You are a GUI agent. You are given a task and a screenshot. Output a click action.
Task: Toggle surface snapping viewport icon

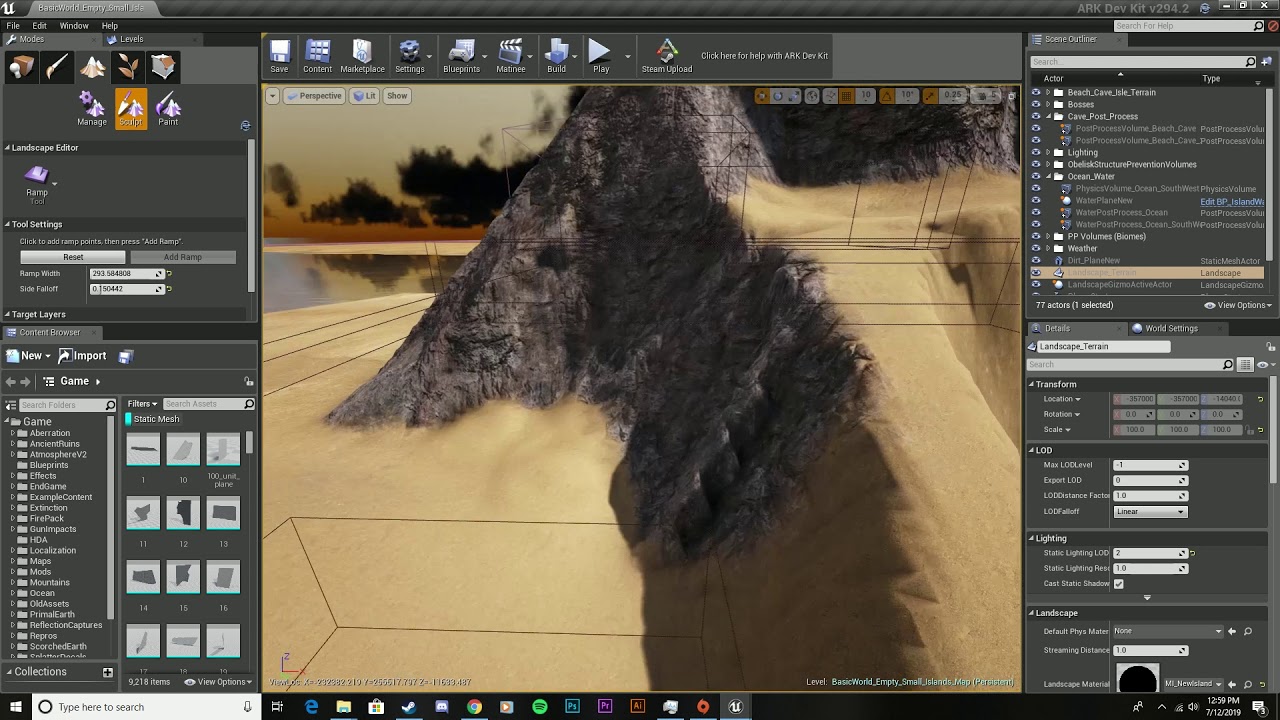coord(829,96)
